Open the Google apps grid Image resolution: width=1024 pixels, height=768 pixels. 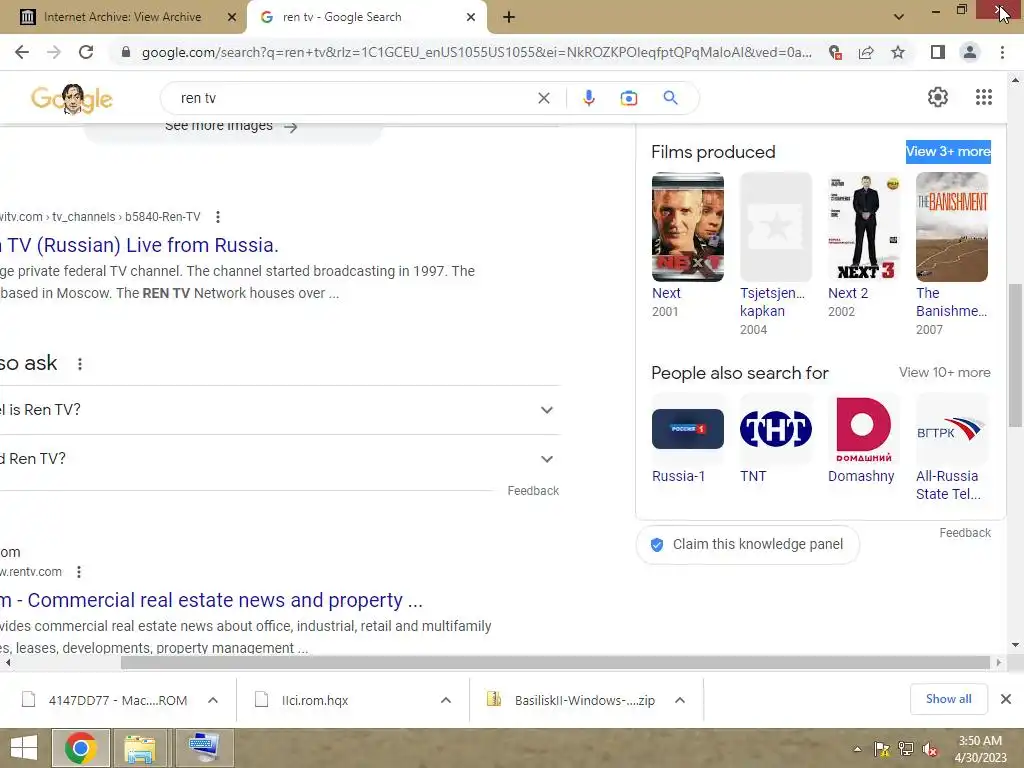(984, 97)
